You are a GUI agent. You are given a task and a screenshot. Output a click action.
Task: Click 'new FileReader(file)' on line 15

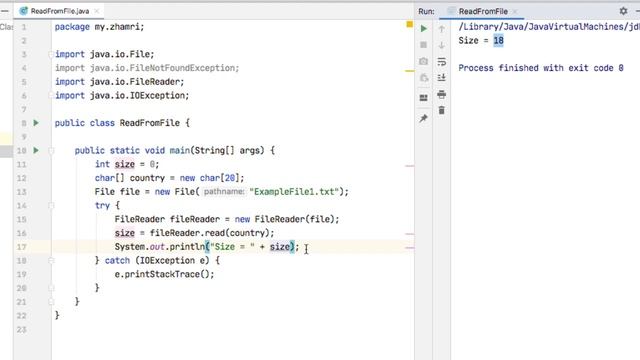(x=284, y=219)
